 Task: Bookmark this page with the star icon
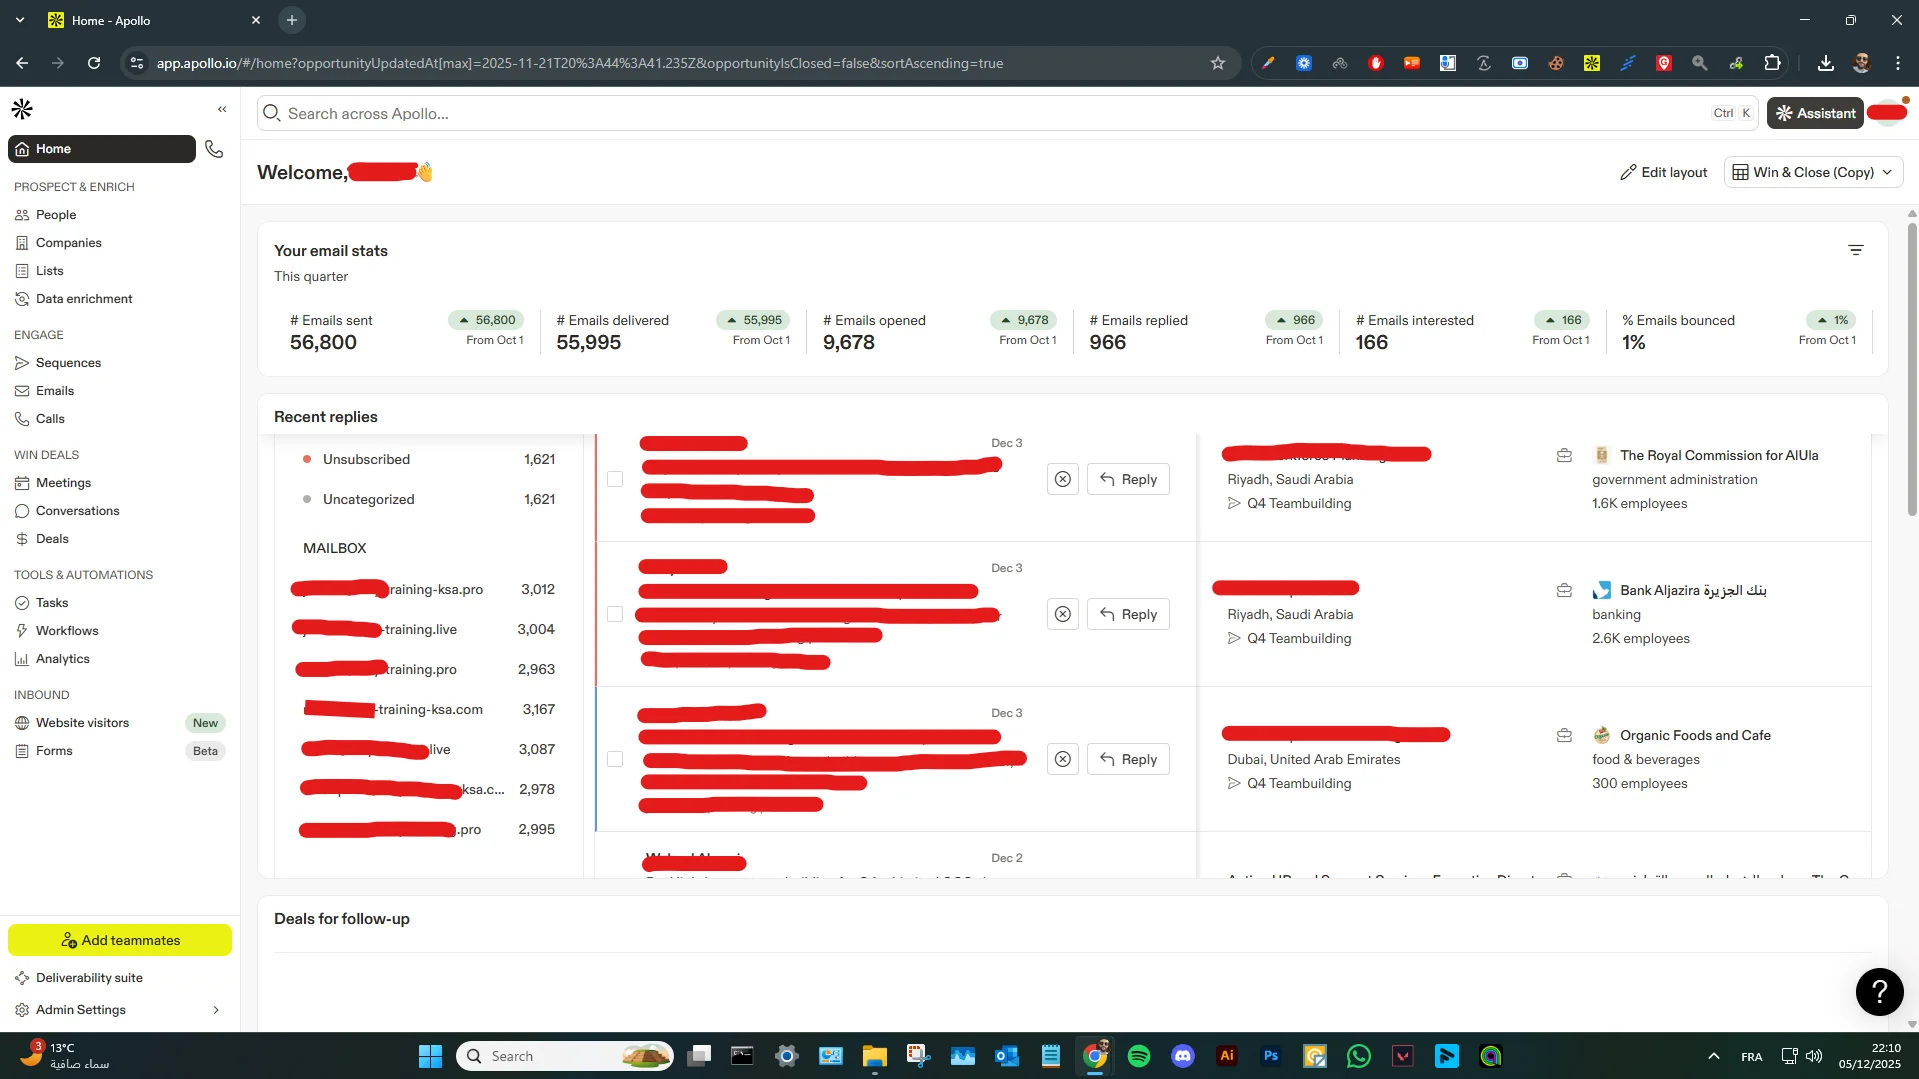pos(1217,63)
